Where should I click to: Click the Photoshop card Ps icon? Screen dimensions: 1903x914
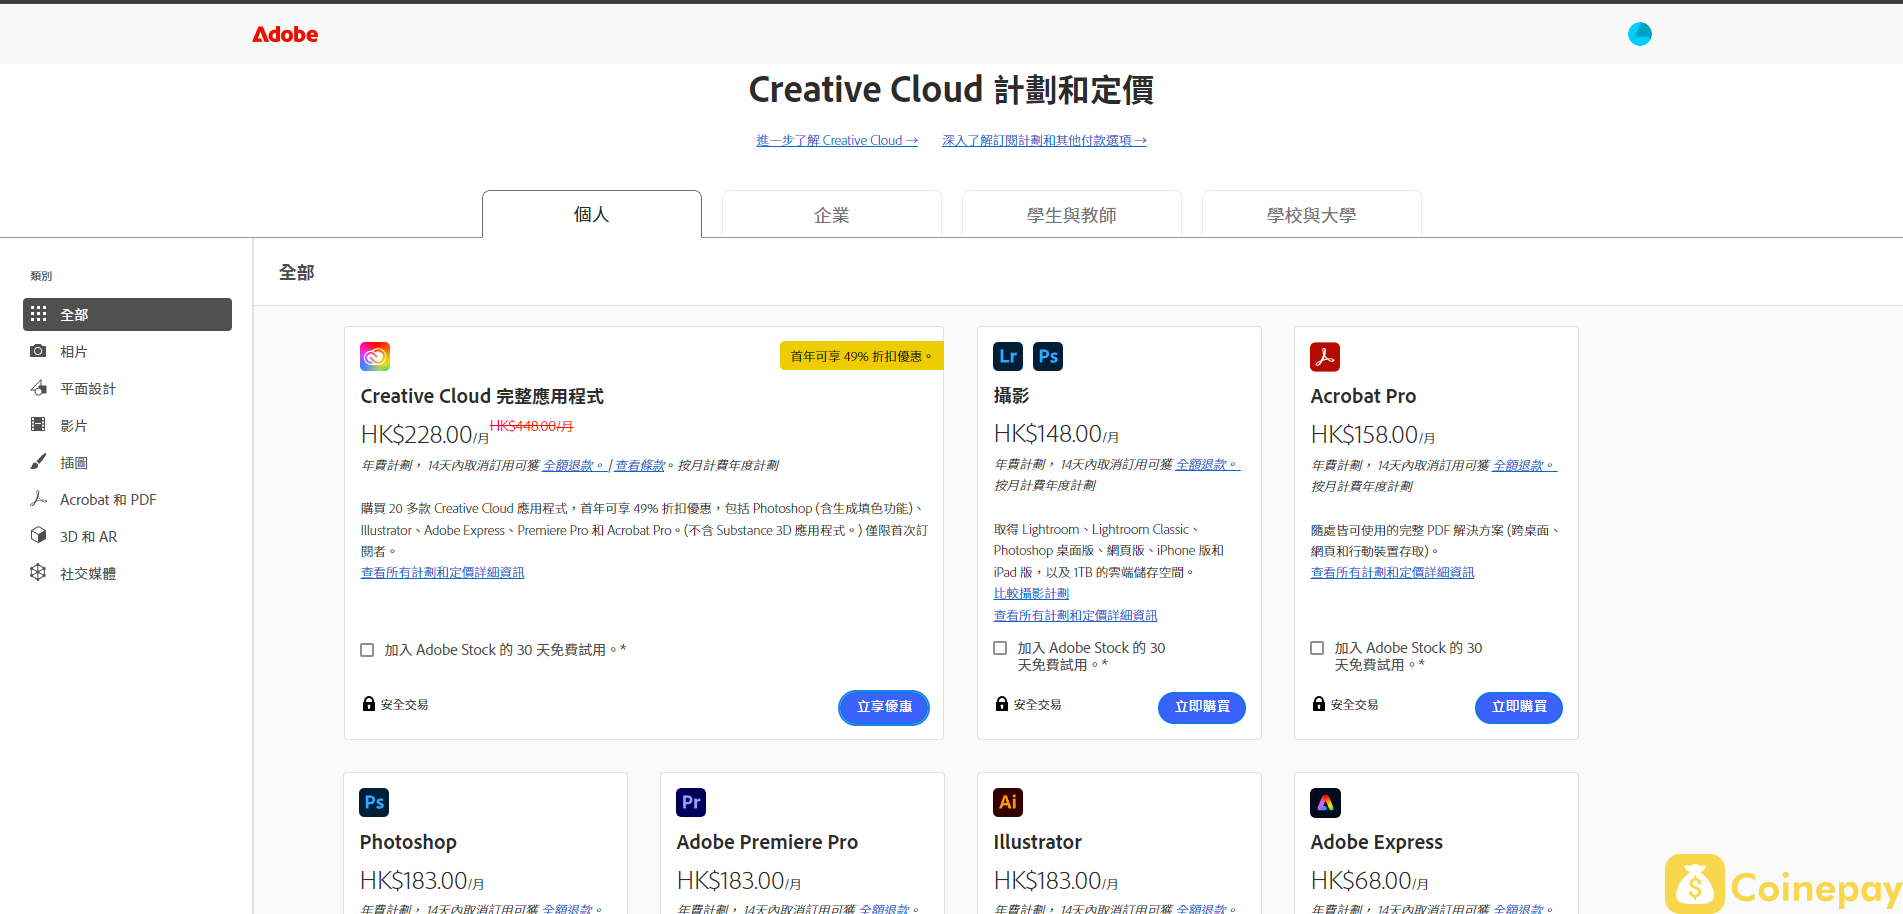[x=374, y=802]
